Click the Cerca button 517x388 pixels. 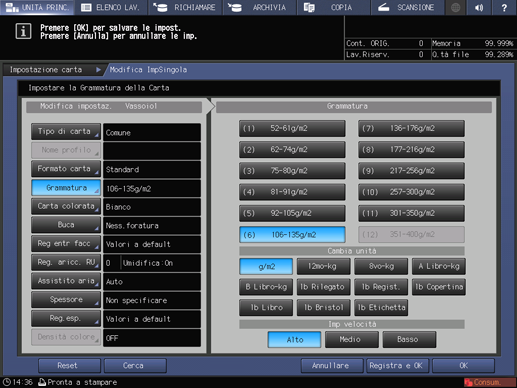(x=135, y=366)
